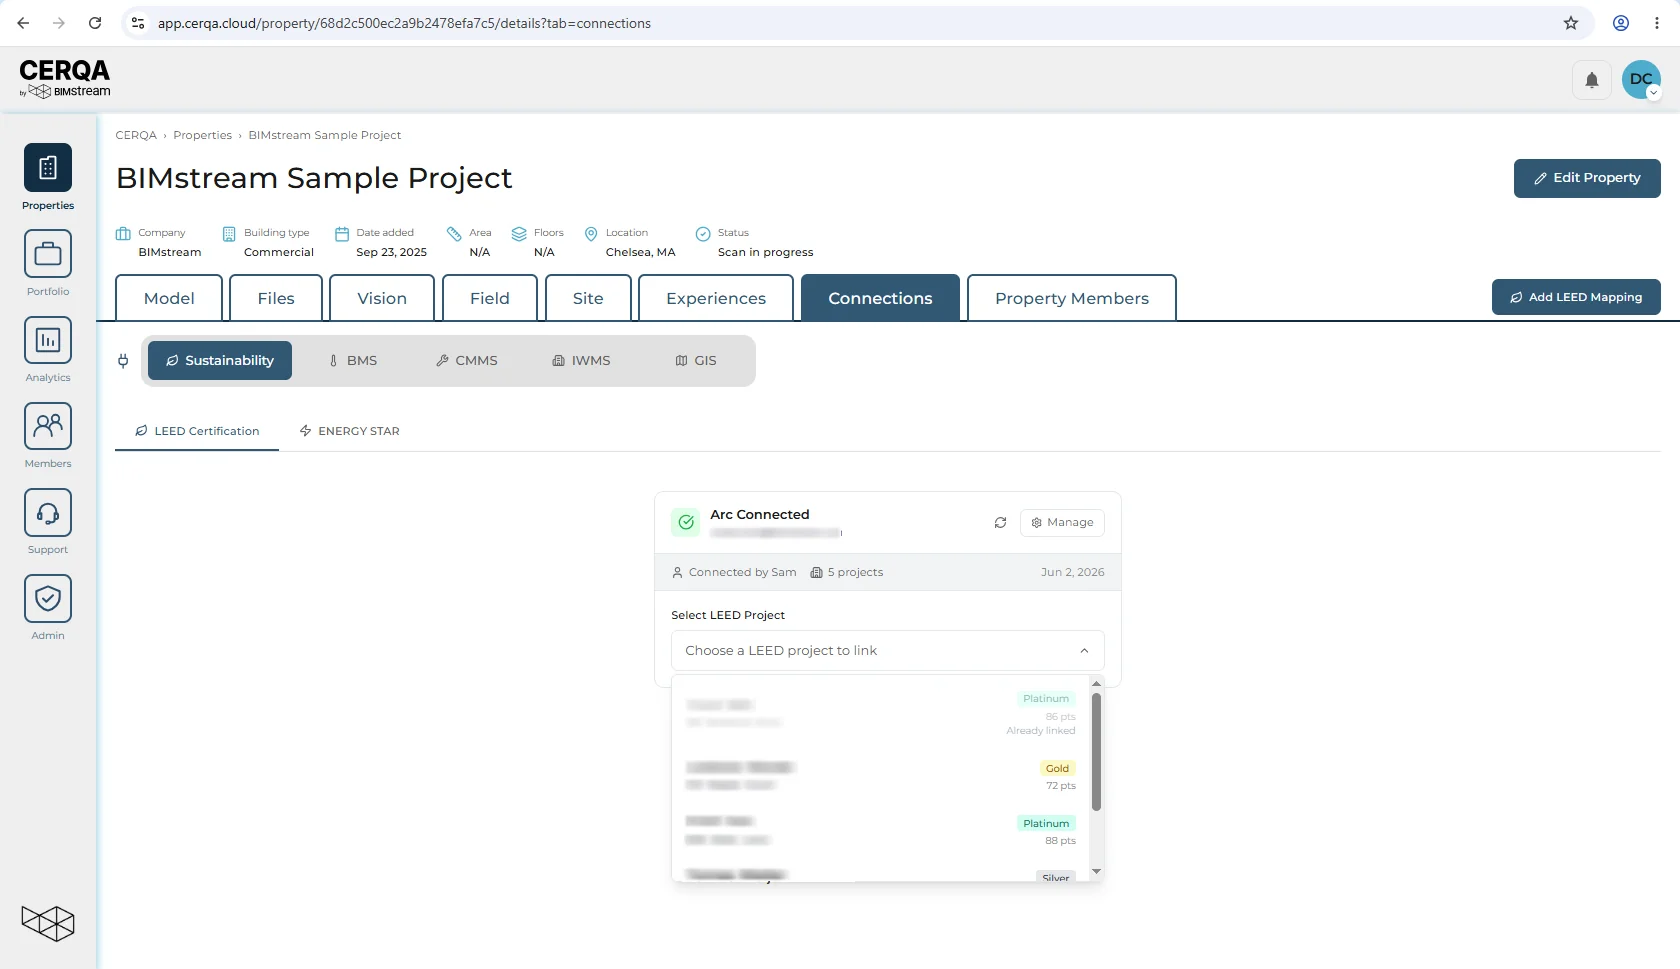The height and width of the screenshot is (969, 1680).
Task: Expand the Choose a LEED project dropdown
Action: pos(888,650)
